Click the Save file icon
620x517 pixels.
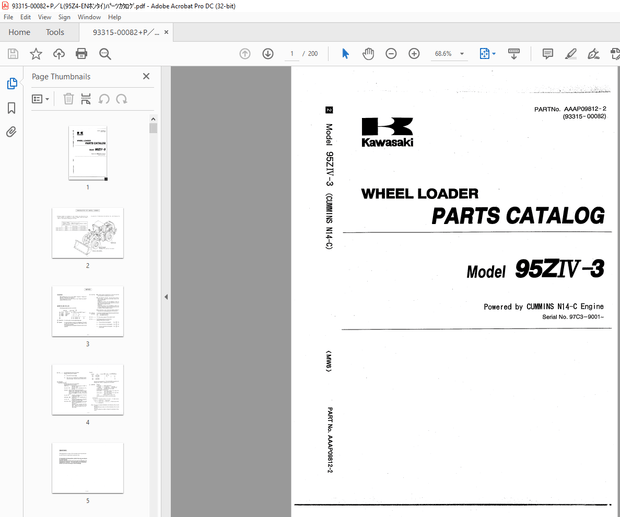[x=13, y=54]
